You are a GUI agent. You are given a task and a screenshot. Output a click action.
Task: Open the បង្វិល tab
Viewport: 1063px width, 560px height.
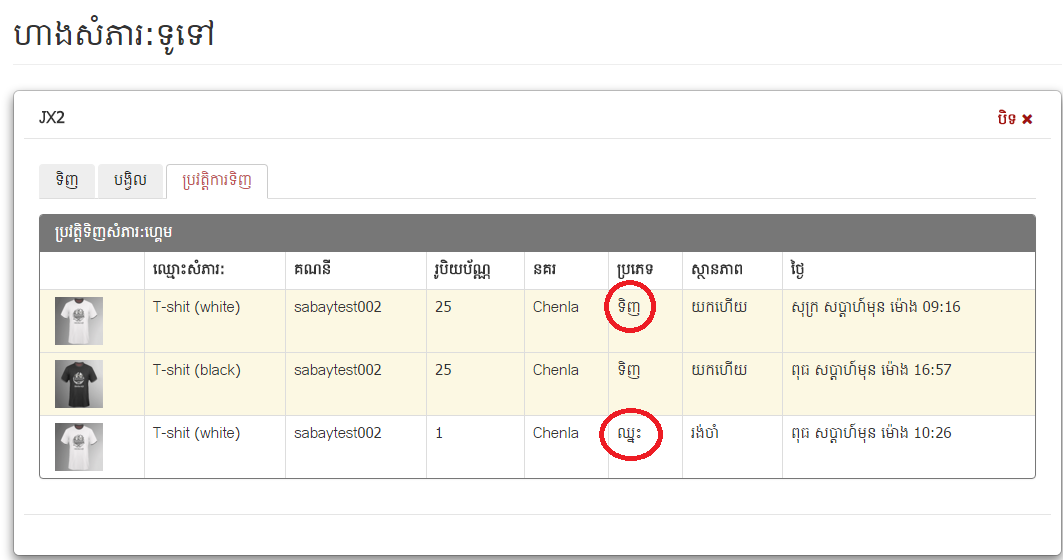130,181
